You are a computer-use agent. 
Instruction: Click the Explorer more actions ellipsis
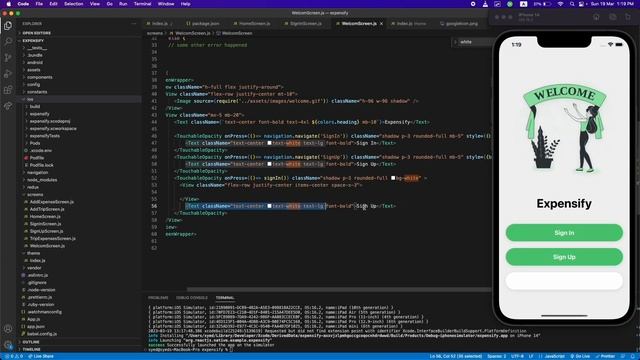pyautogui.click(x=134, y=24)
